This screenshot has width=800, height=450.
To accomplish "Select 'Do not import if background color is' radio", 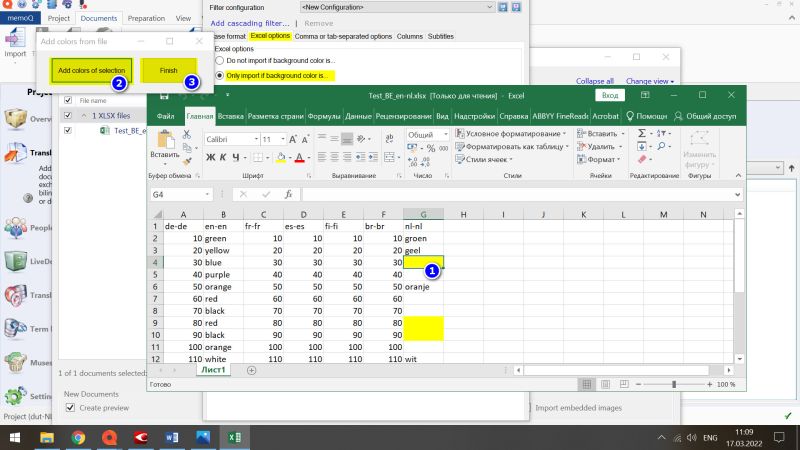I will pos(219,60).
